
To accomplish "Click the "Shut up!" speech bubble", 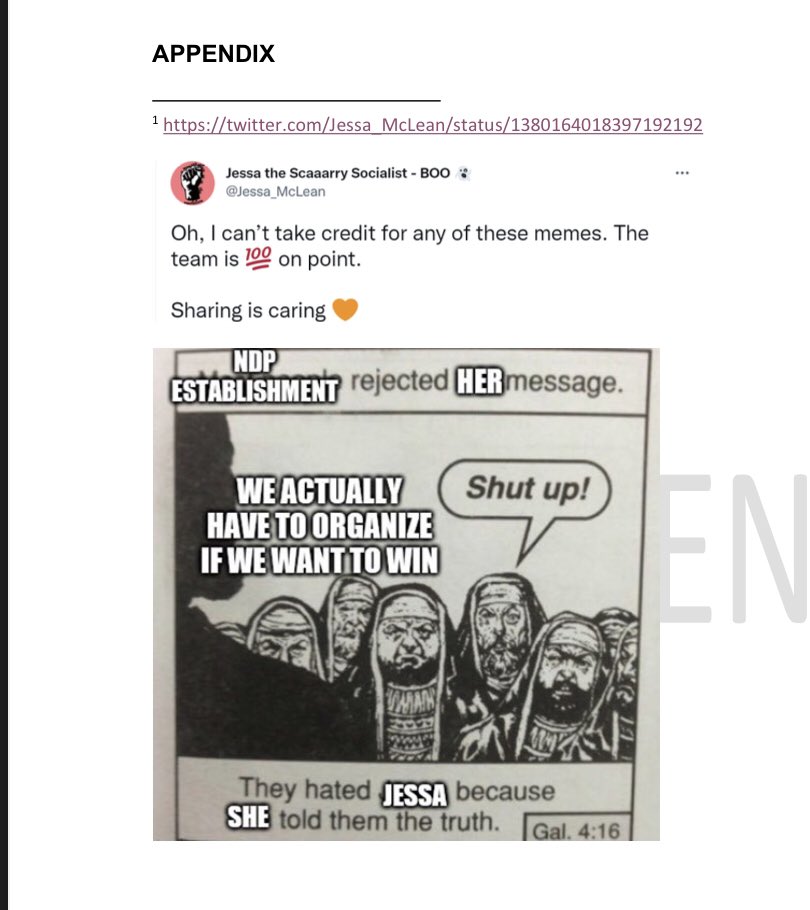I will click(x=524, y=490).
